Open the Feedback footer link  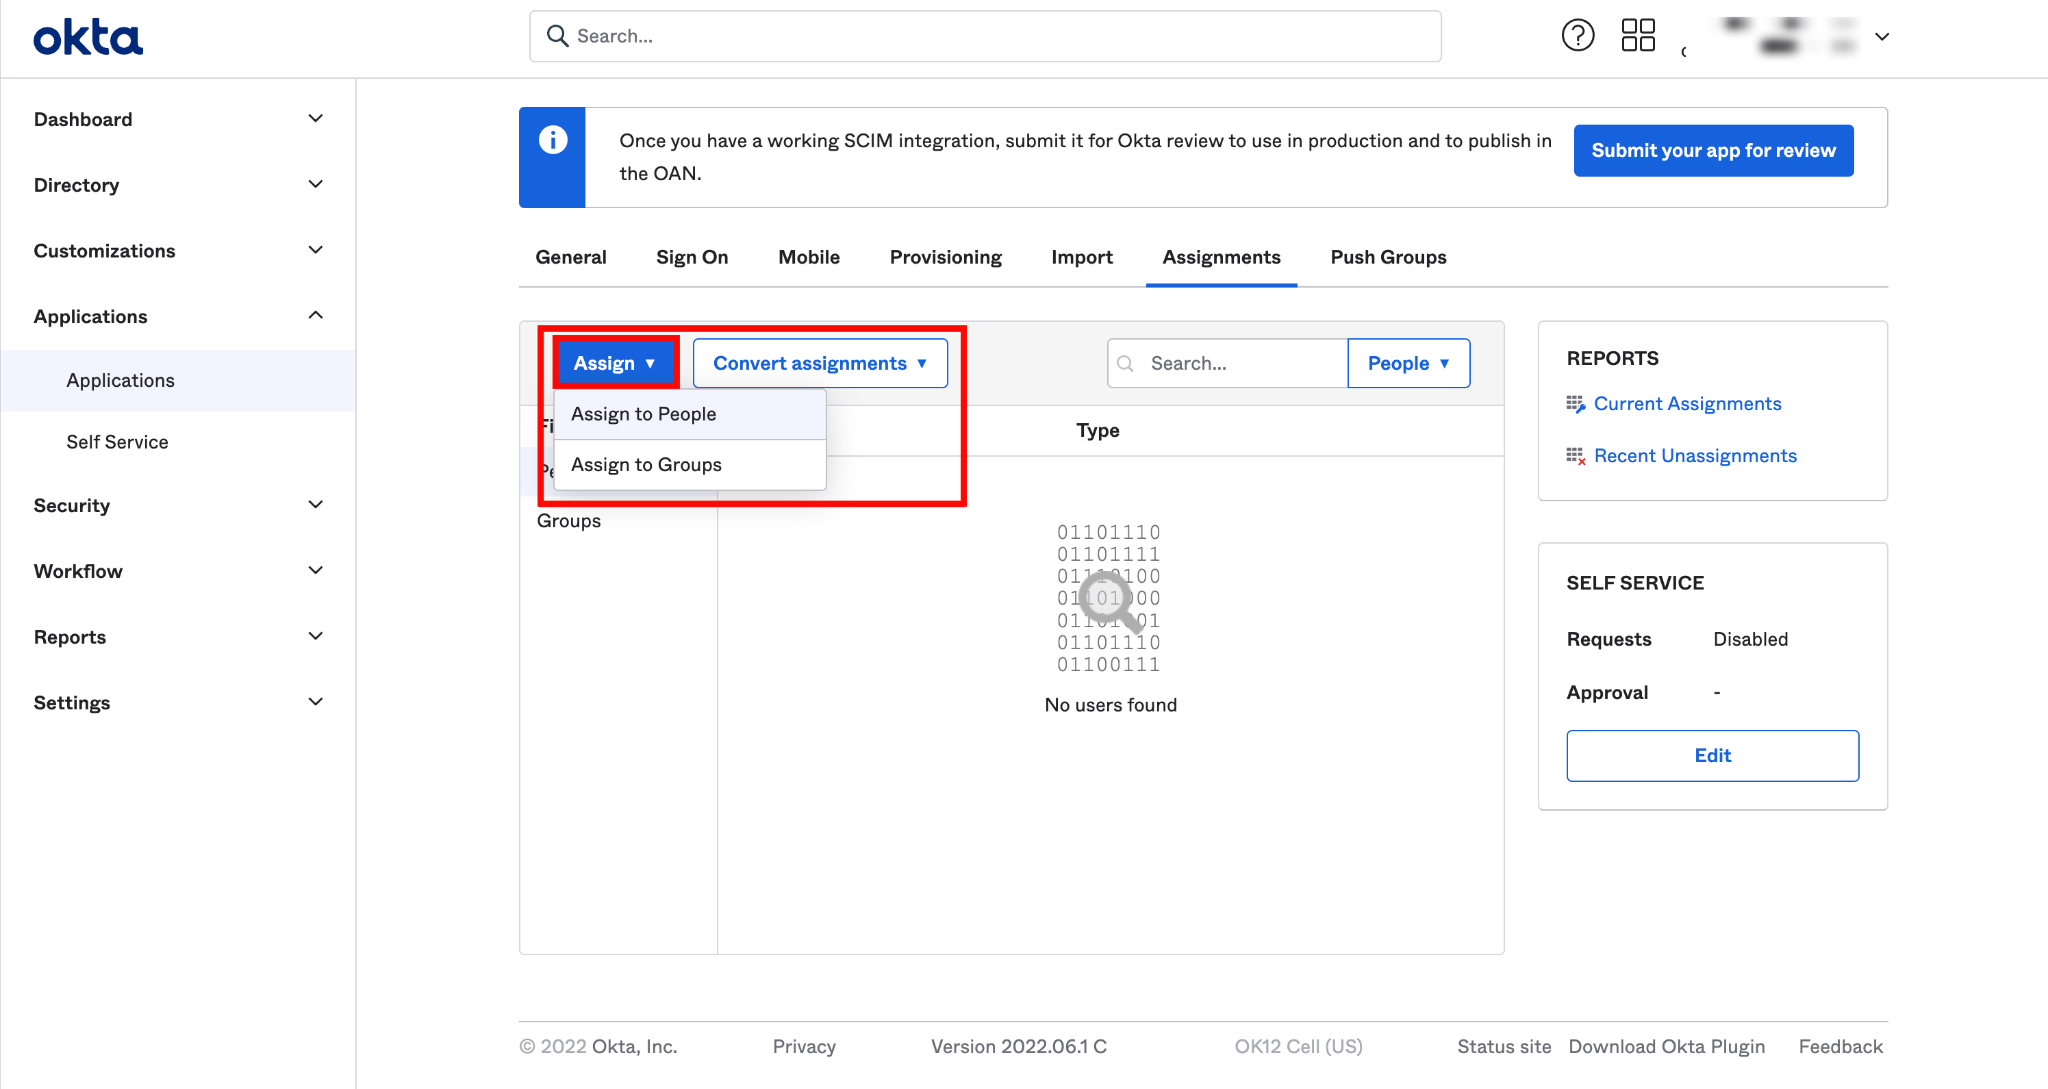[1840, 1047]
